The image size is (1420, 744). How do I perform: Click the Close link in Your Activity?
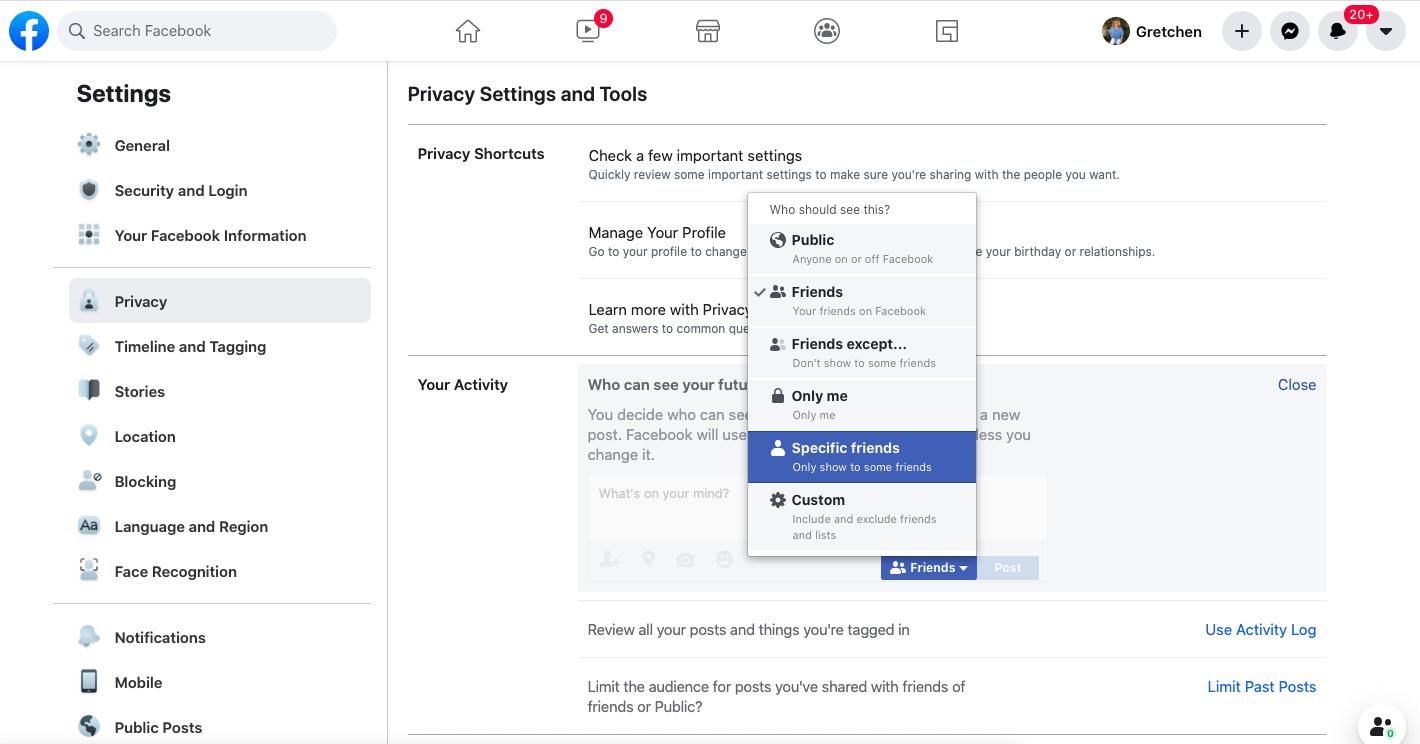[x=1297, y=385]
